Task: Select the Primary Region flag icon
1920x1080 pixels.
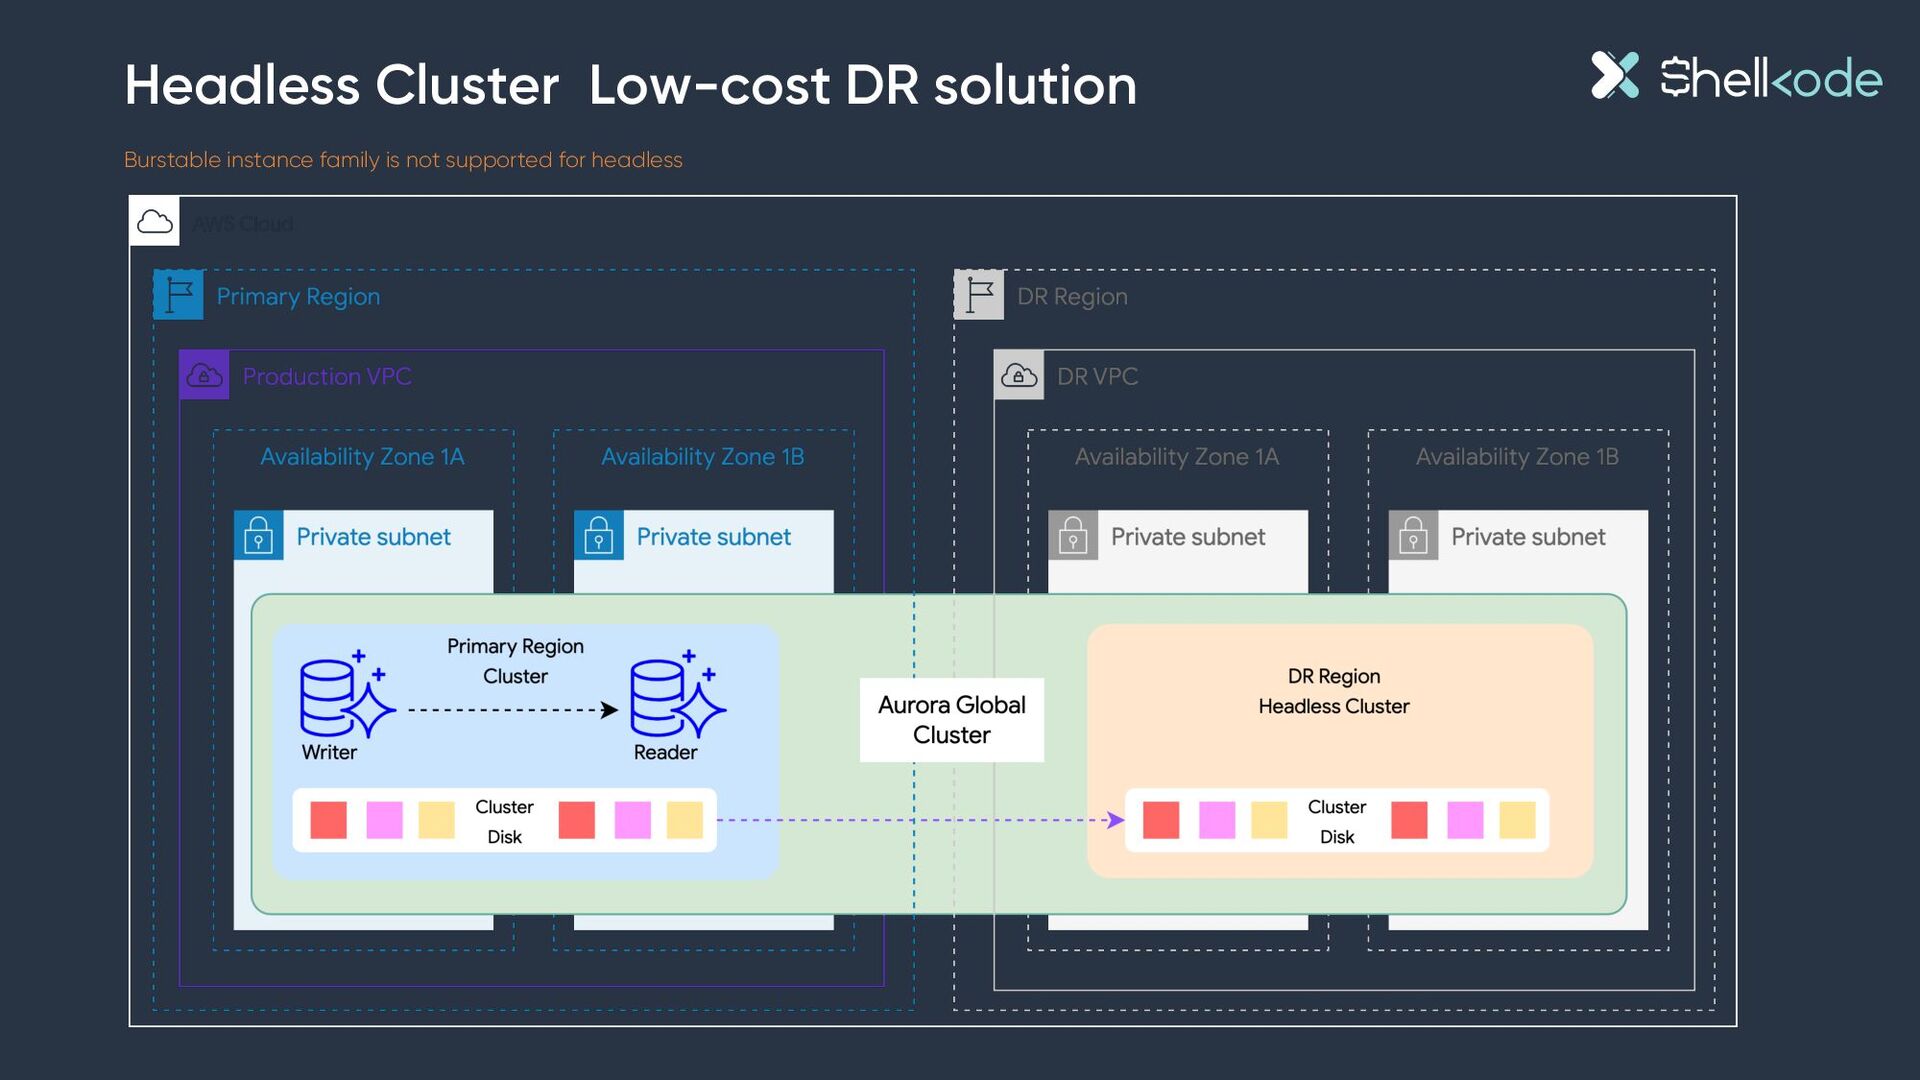Action: [178, 295]
